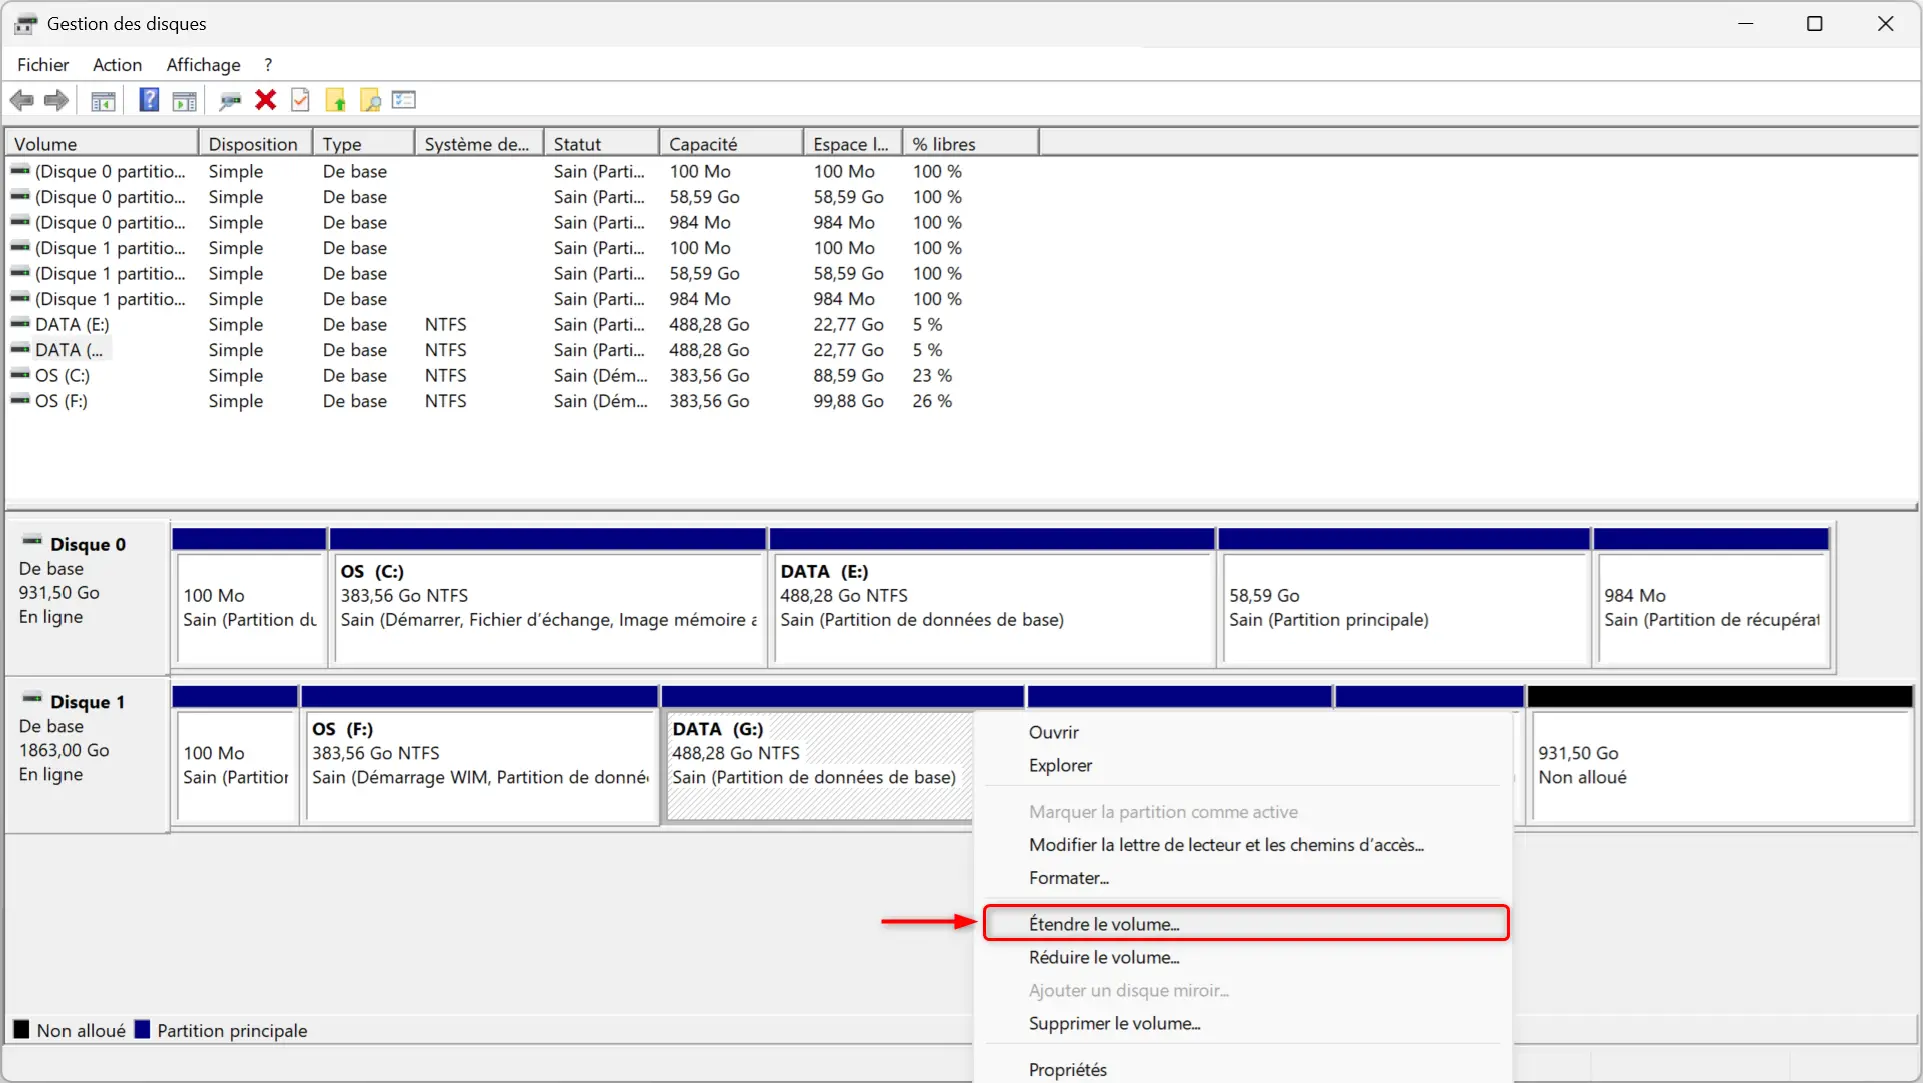Select OS (C:) partition block on Disque 0
This screenshot has width=1923, height=1083.
pos(548,598)
